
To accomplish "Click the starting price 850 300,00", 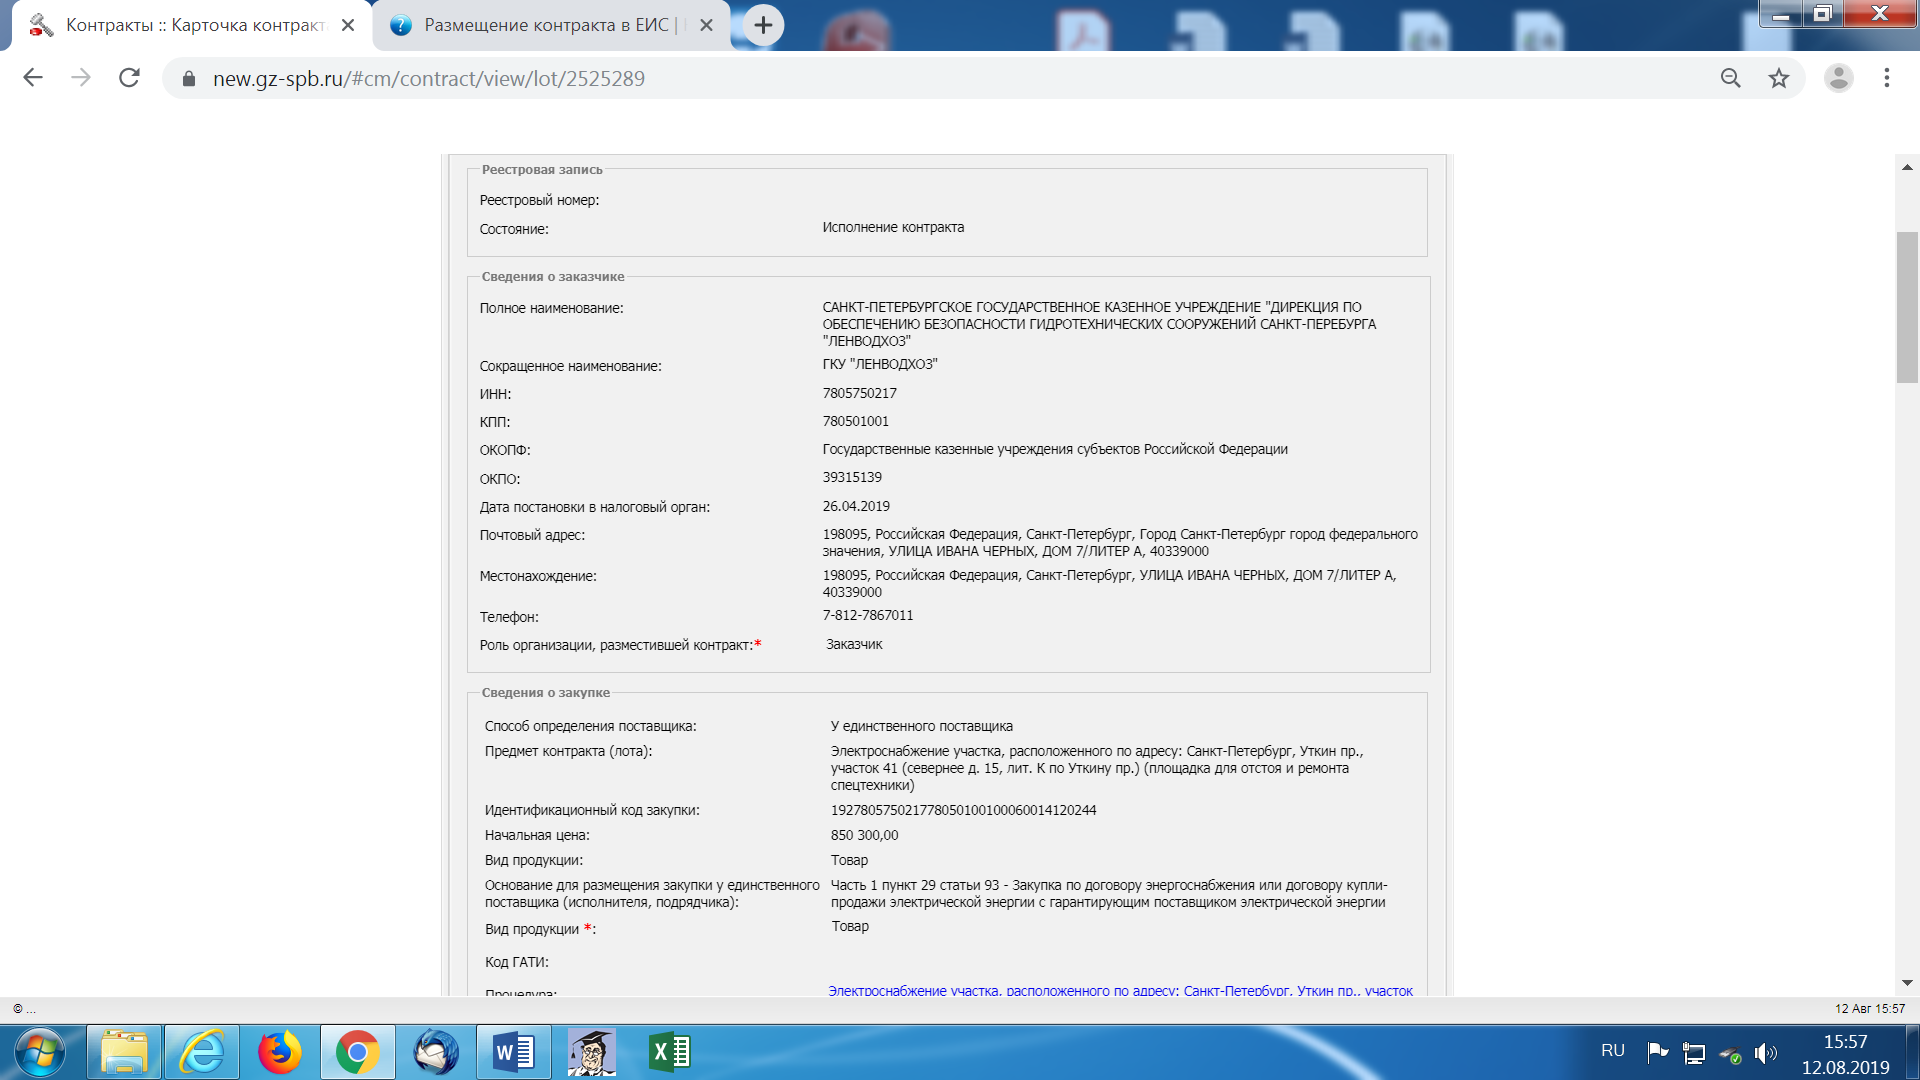I will click(x=864, y=835).
